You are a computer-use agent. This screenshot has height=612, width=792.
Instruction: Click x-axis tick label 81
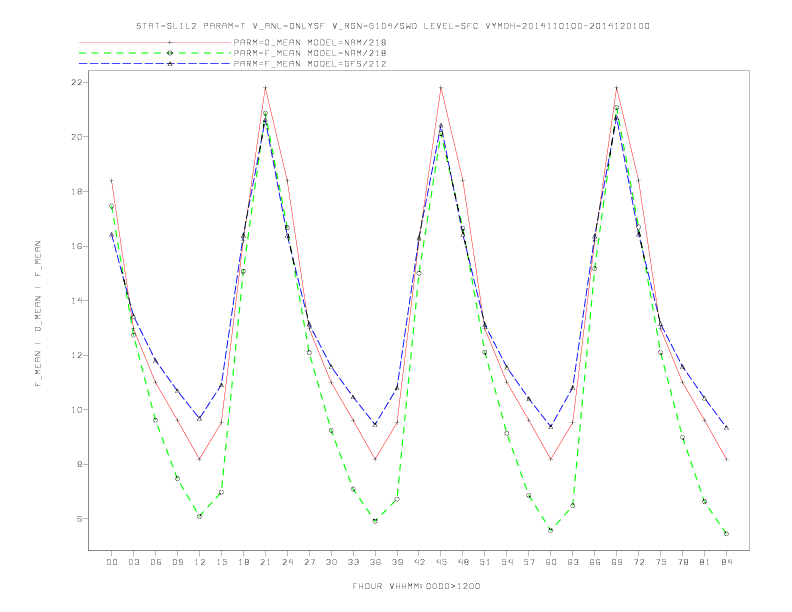coord(705,562)
